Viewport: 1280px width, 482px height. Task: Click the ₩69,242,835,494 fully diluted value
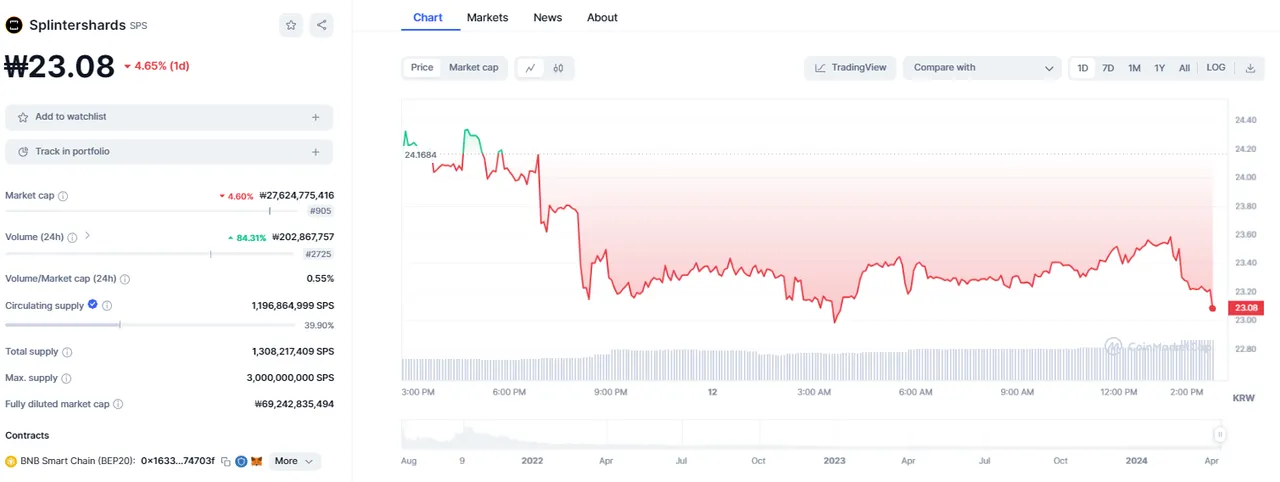point(294,404)
